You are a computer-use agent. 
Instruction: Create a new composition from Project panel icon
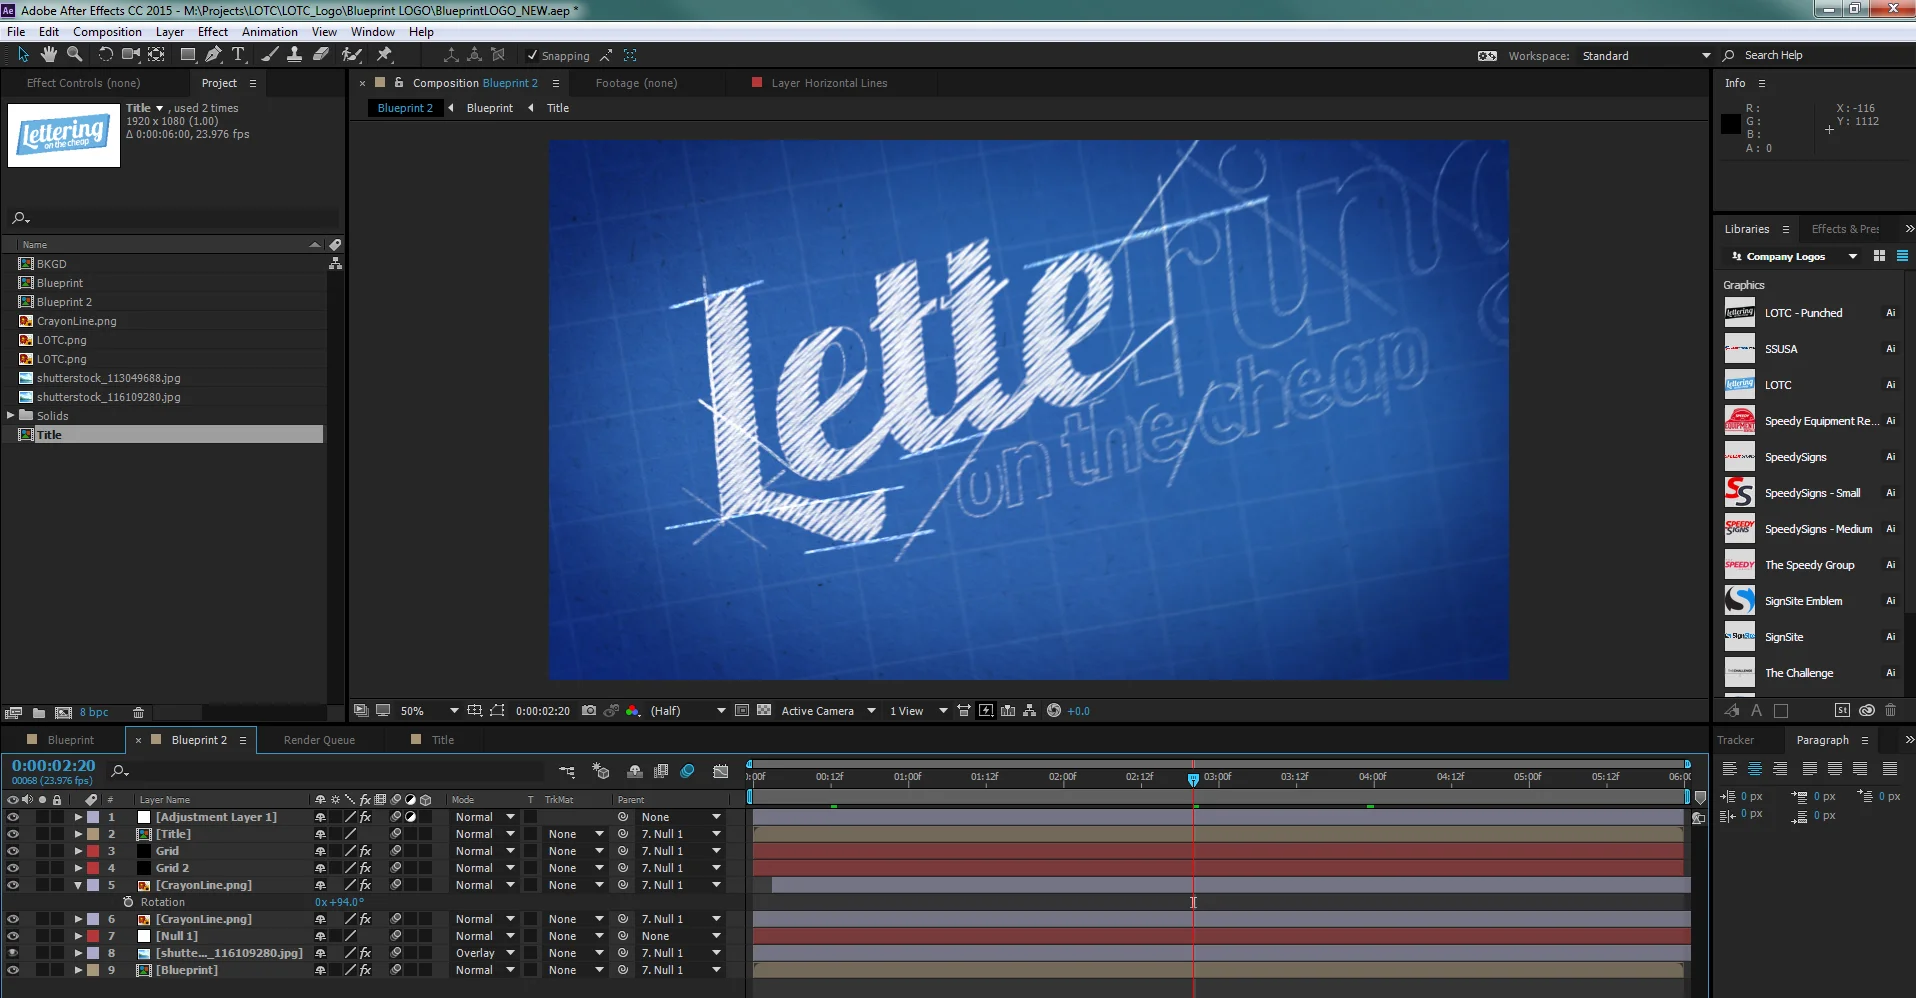click(x=63, y=713)
